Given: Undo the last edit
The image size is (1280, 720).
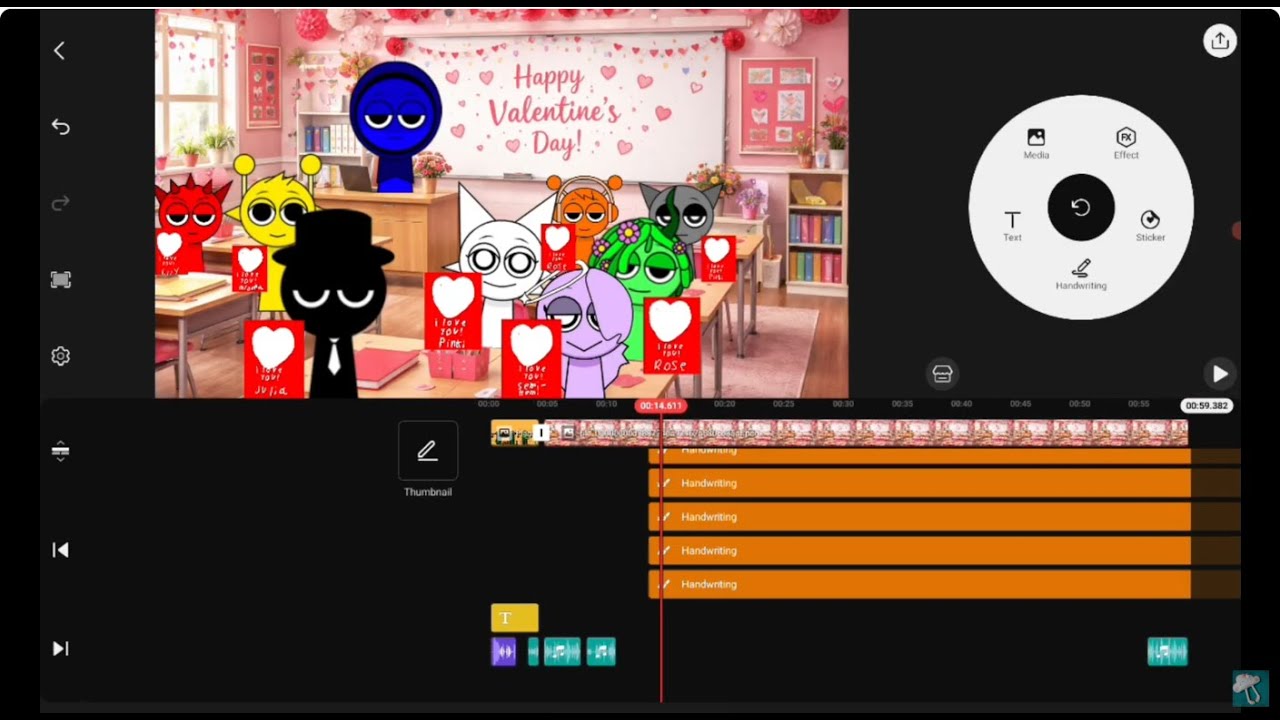Looking at the screenshot, I should click(60, 127).
